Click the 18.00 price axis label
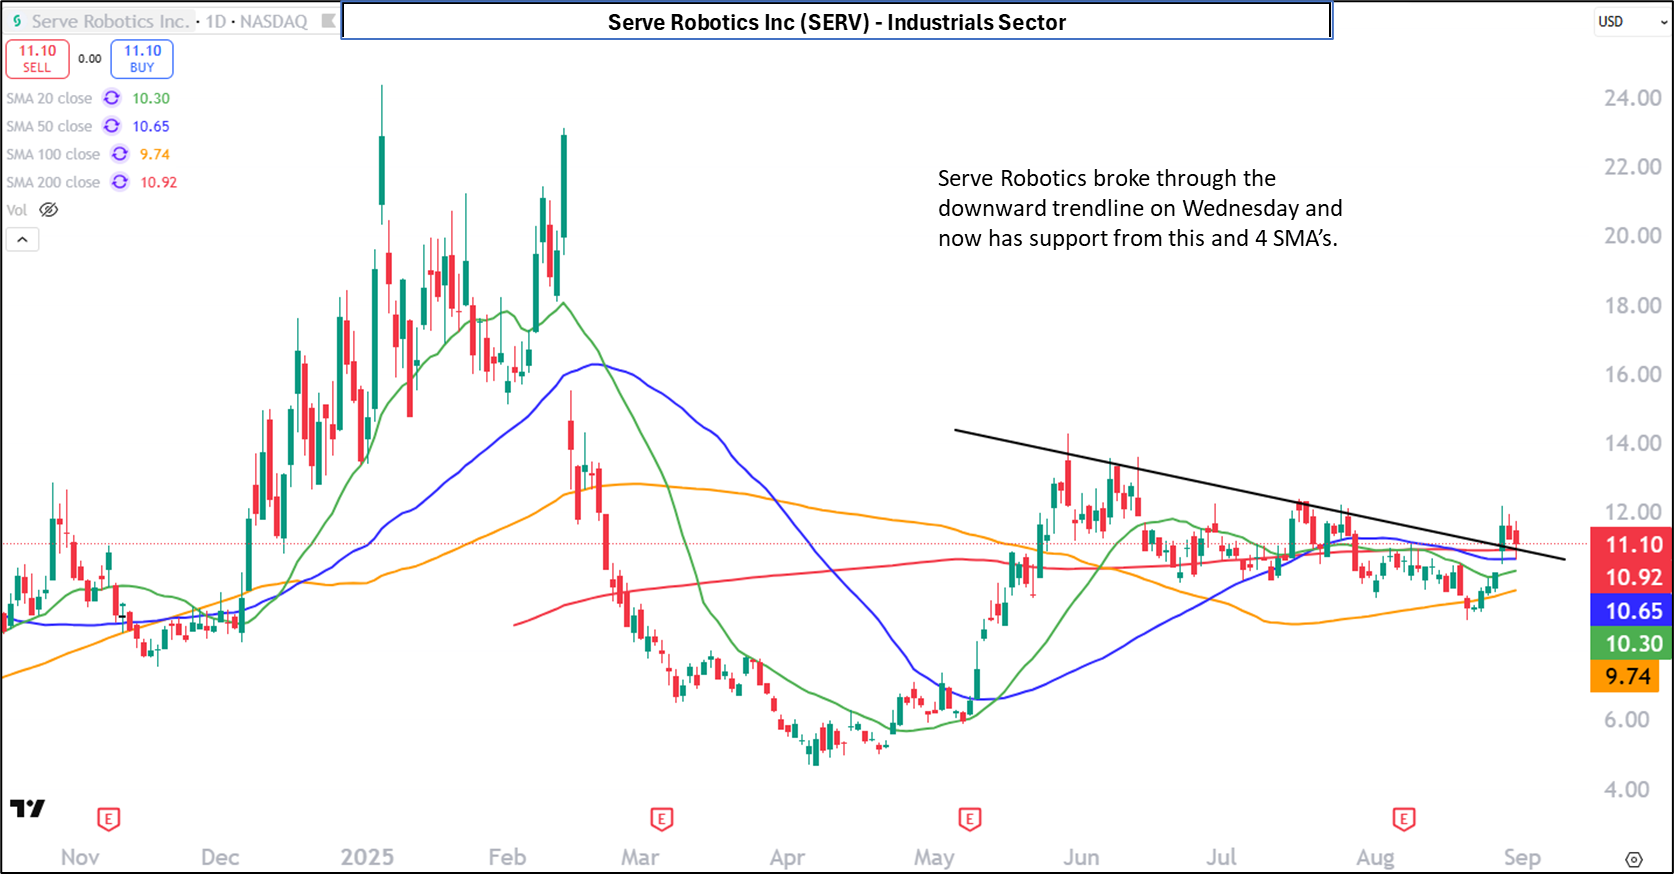 (x=1632, y=306)
